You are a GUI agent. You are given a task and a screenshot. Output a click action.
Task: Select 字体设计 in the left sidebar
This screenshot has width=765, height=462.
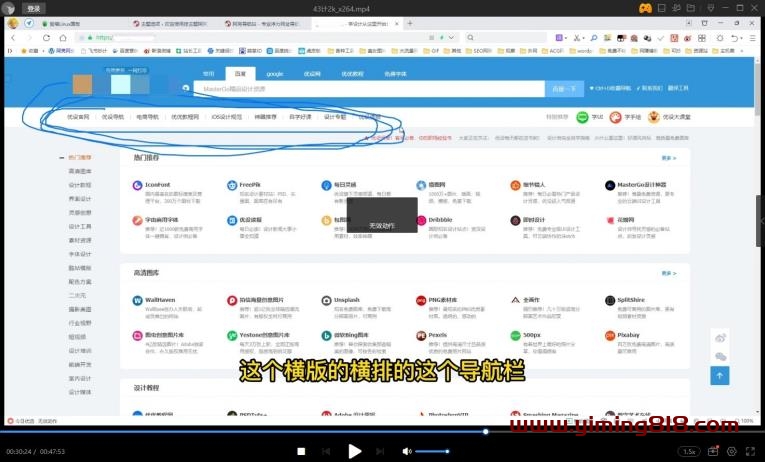click(80, 254)
